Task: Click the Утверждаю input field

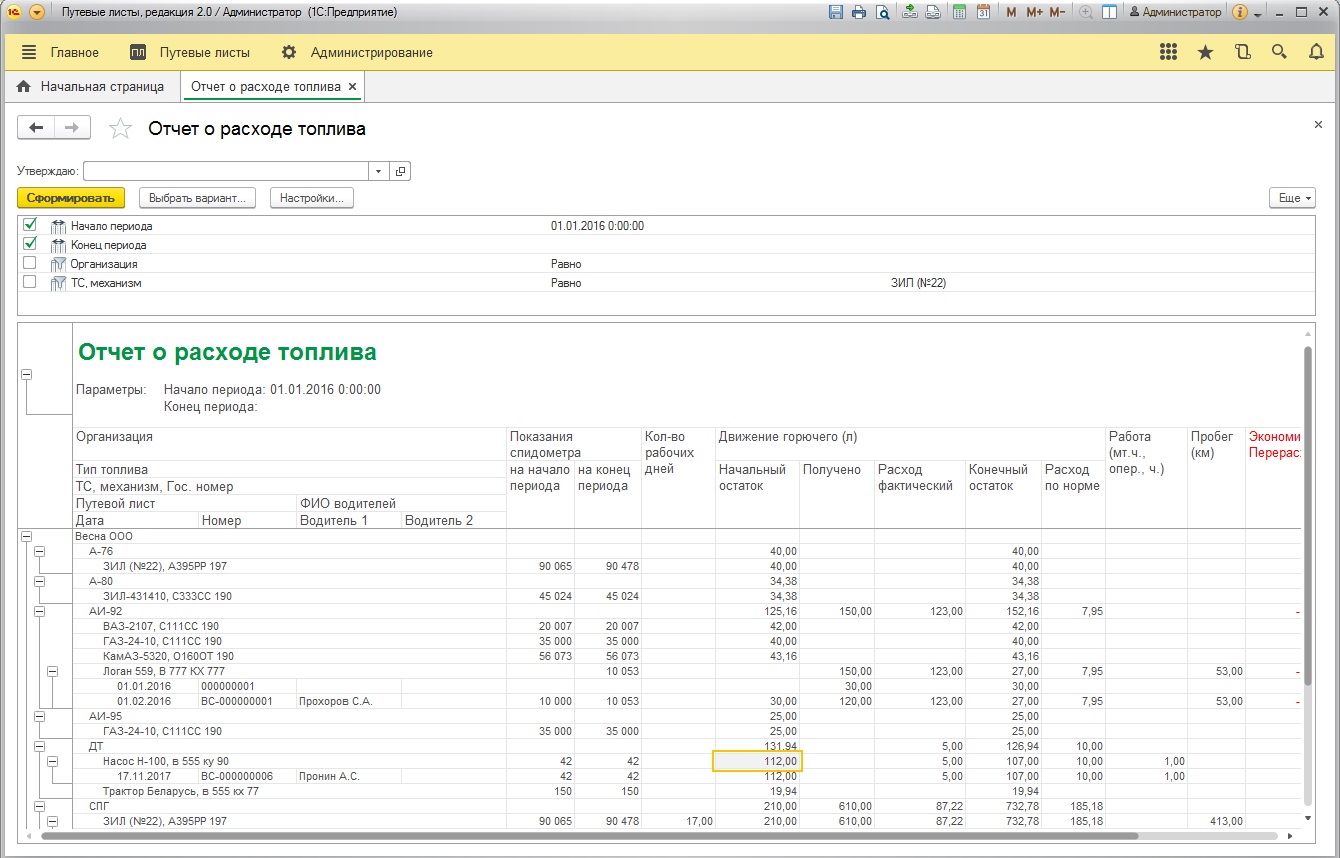Action: pos(226,171)
